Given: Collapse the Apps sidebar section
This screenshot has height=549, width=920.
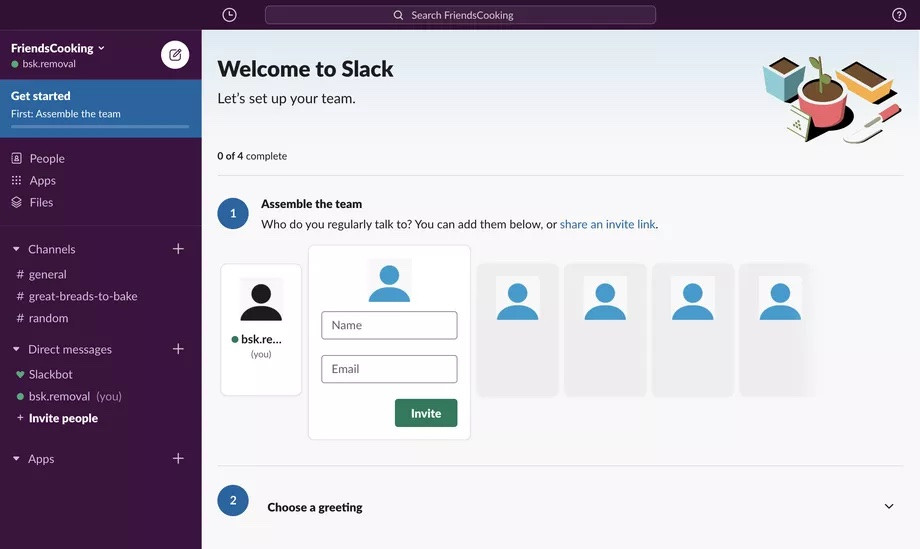Looking at the screenshot, I should (16, 459).
